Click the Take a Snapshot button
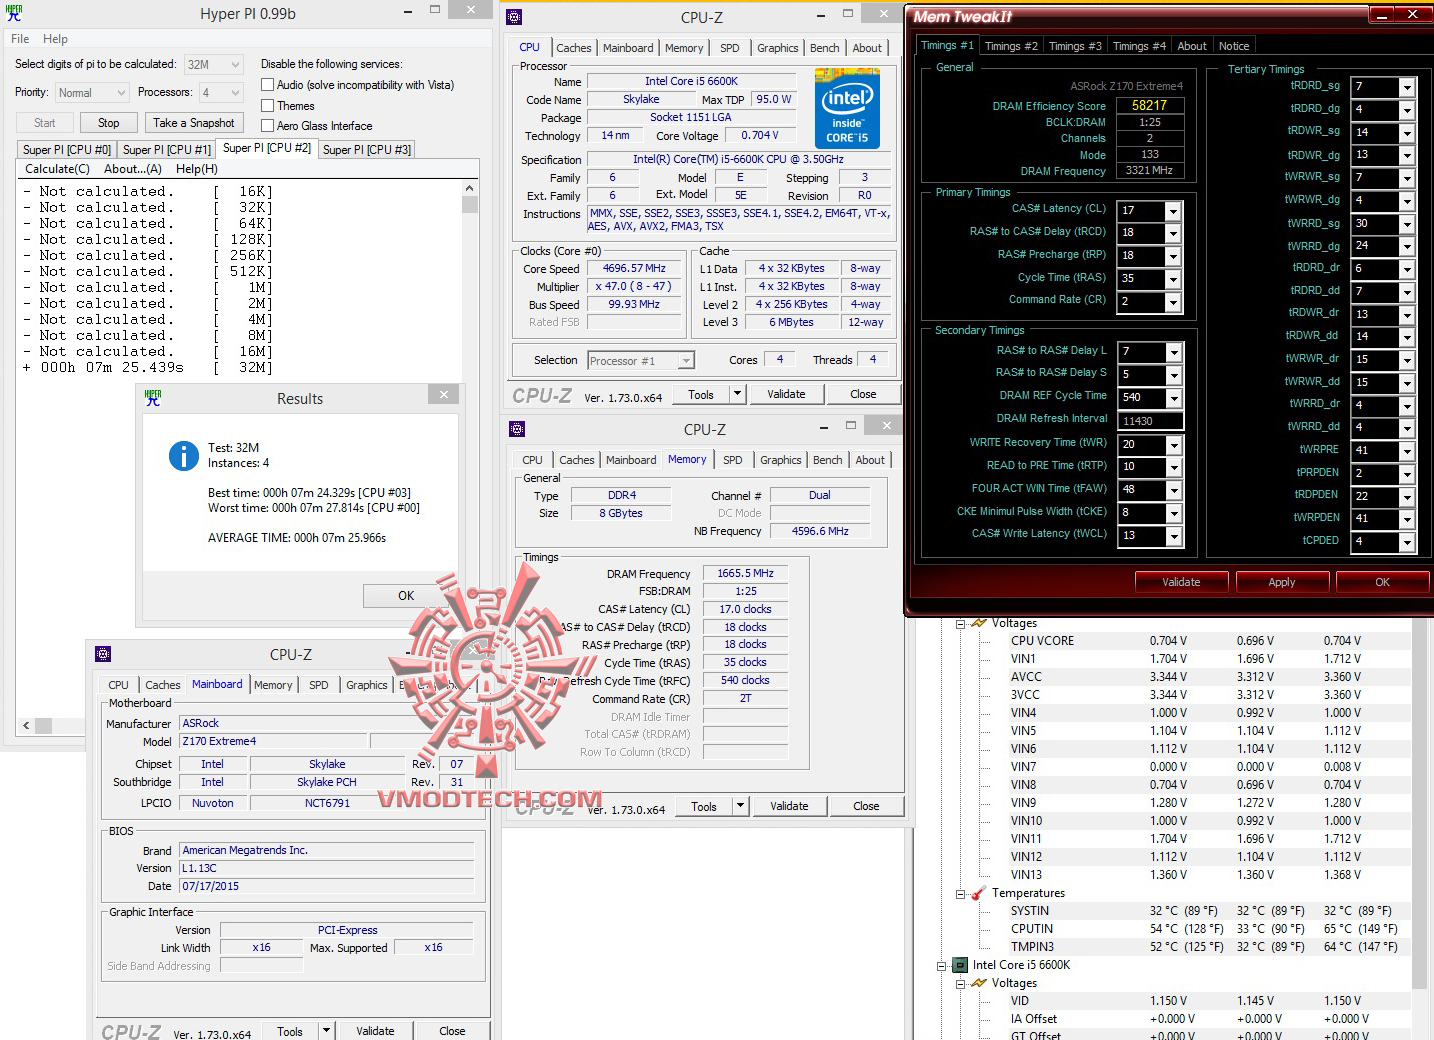Viewport: 1434px width, 1040px height. [x=194, y=123]
